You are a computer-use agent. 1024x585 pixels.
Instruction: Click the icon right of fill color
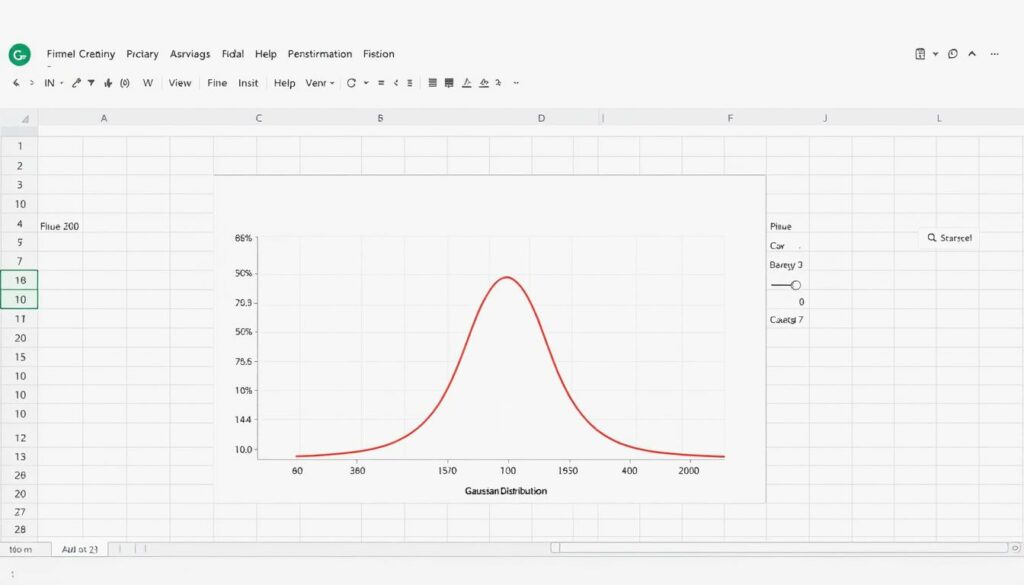[x=498, y=83]
